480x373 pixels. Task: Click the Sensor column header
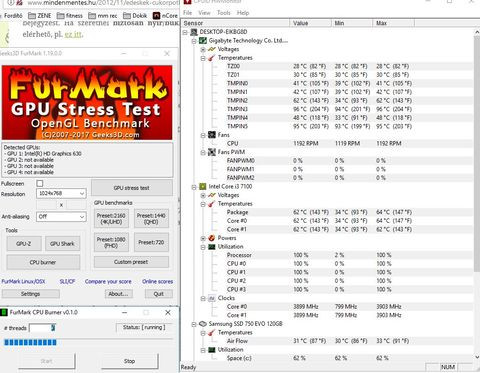[236, 23]
